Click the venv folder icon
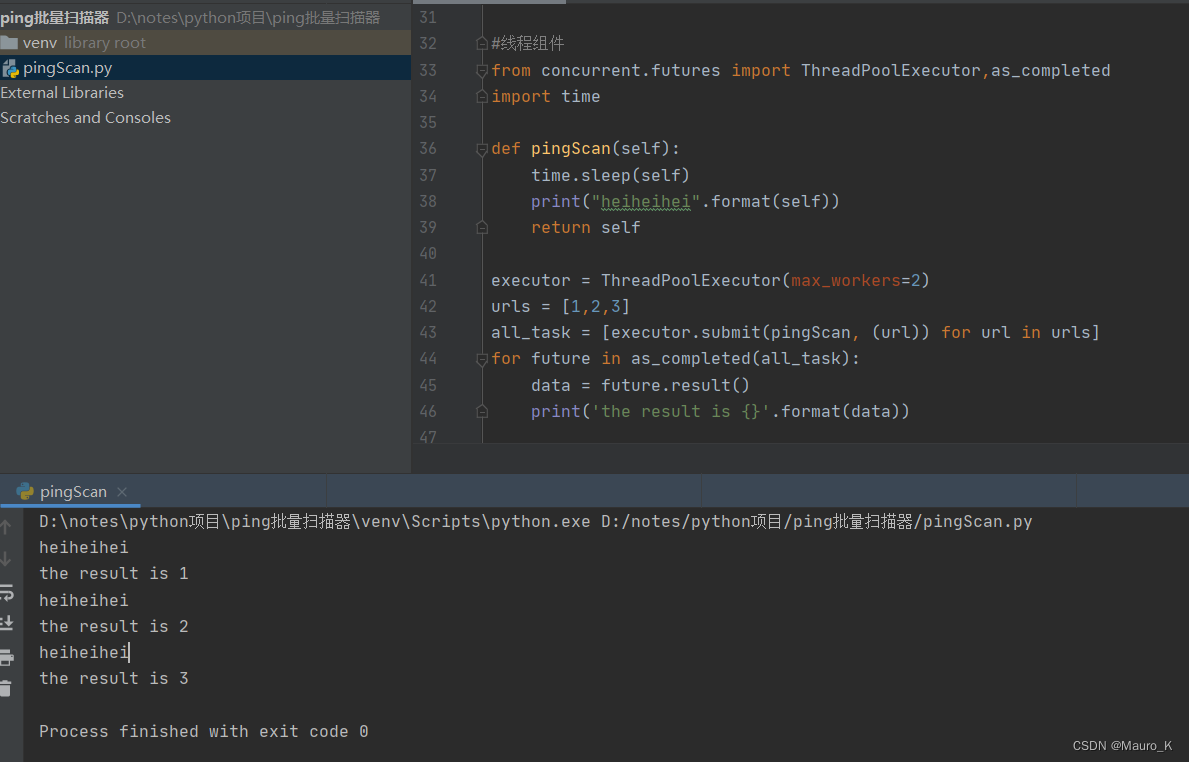This screenshot has height=762, width=1189. [x=9, y=42]
